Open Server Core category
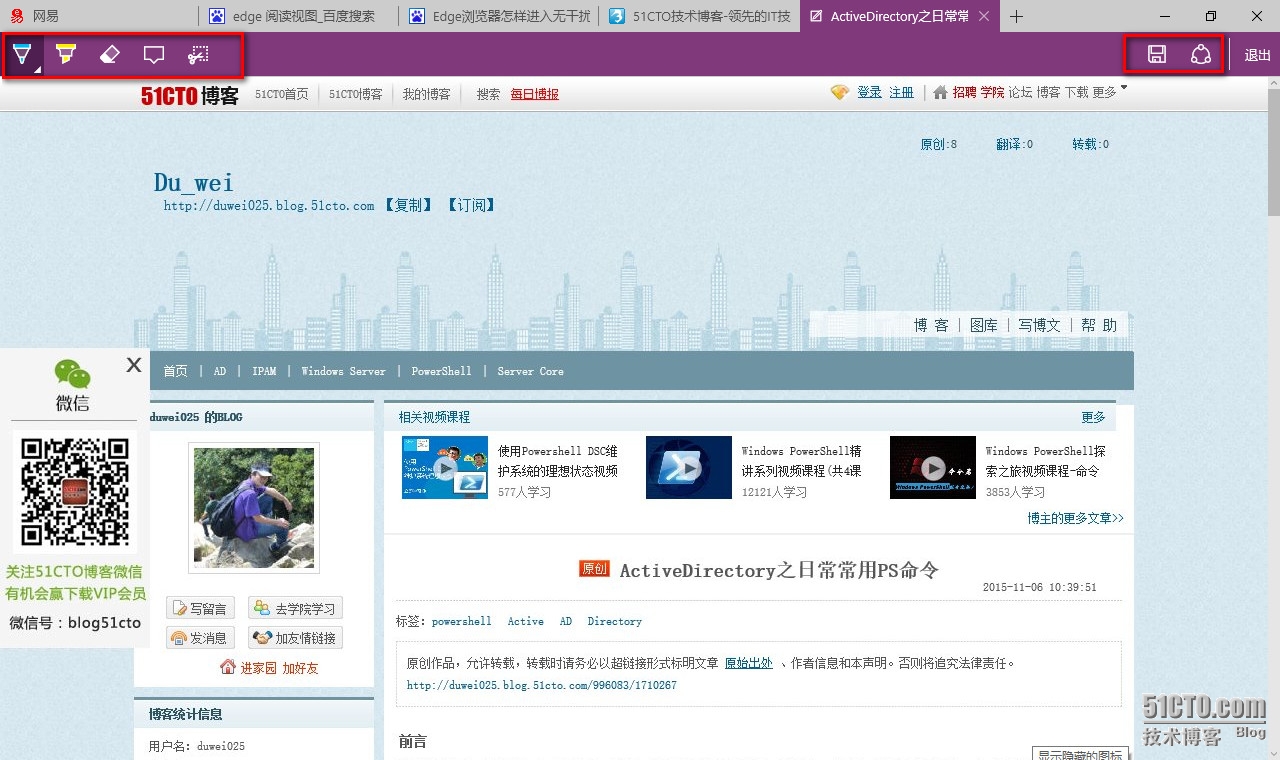Screen dimensions: 1280x760 click(530, 371)
